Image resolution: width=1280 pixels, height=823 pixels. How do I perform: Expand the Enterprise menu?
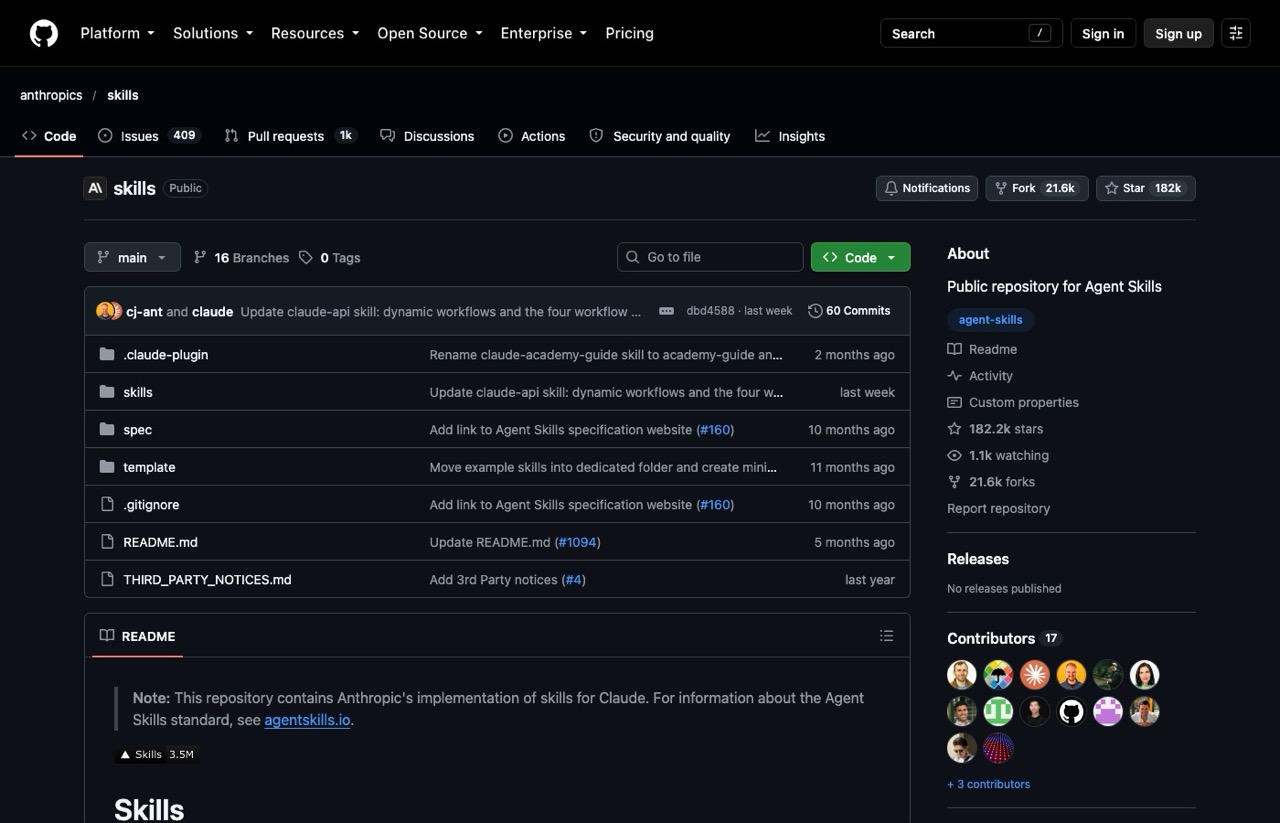(x=544, y=33)
